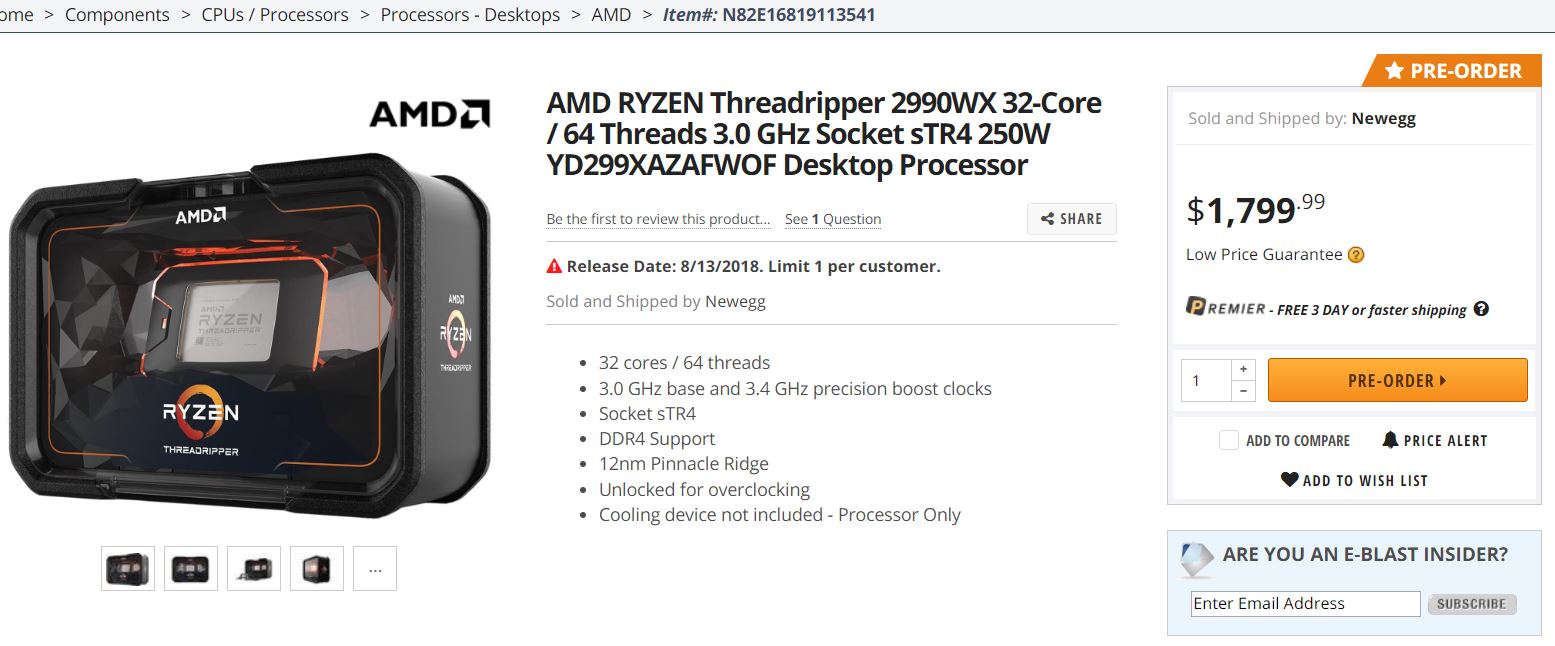The width and height of the screenshot is (1555, 646).
Task: Click the Premier shipping question mark icon
Action: pos(1481,309)
